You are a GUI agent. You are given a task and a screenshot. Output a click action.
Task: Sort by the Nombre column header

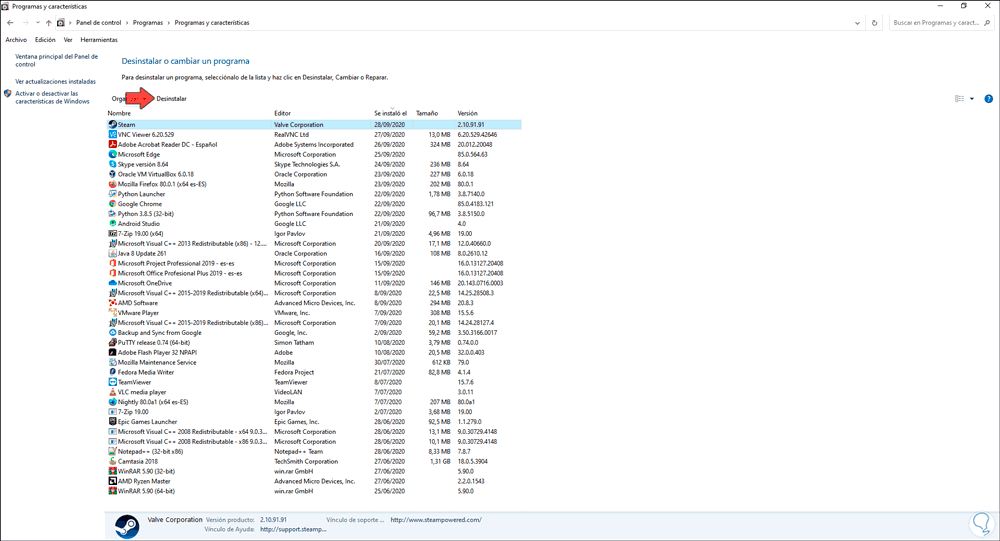pyautogui.click(x=119, y=114)
